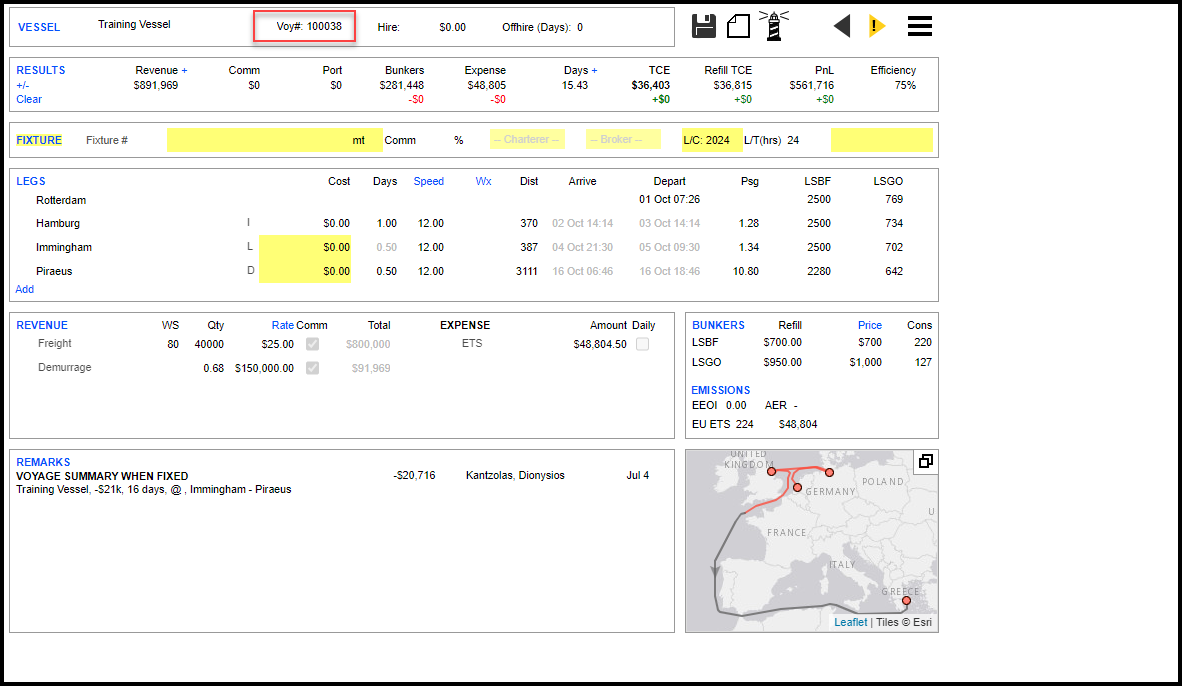The height and width of the screenshot is (686, 1182).
Task: Click the Clear link in Results
Action: [29, 99]
